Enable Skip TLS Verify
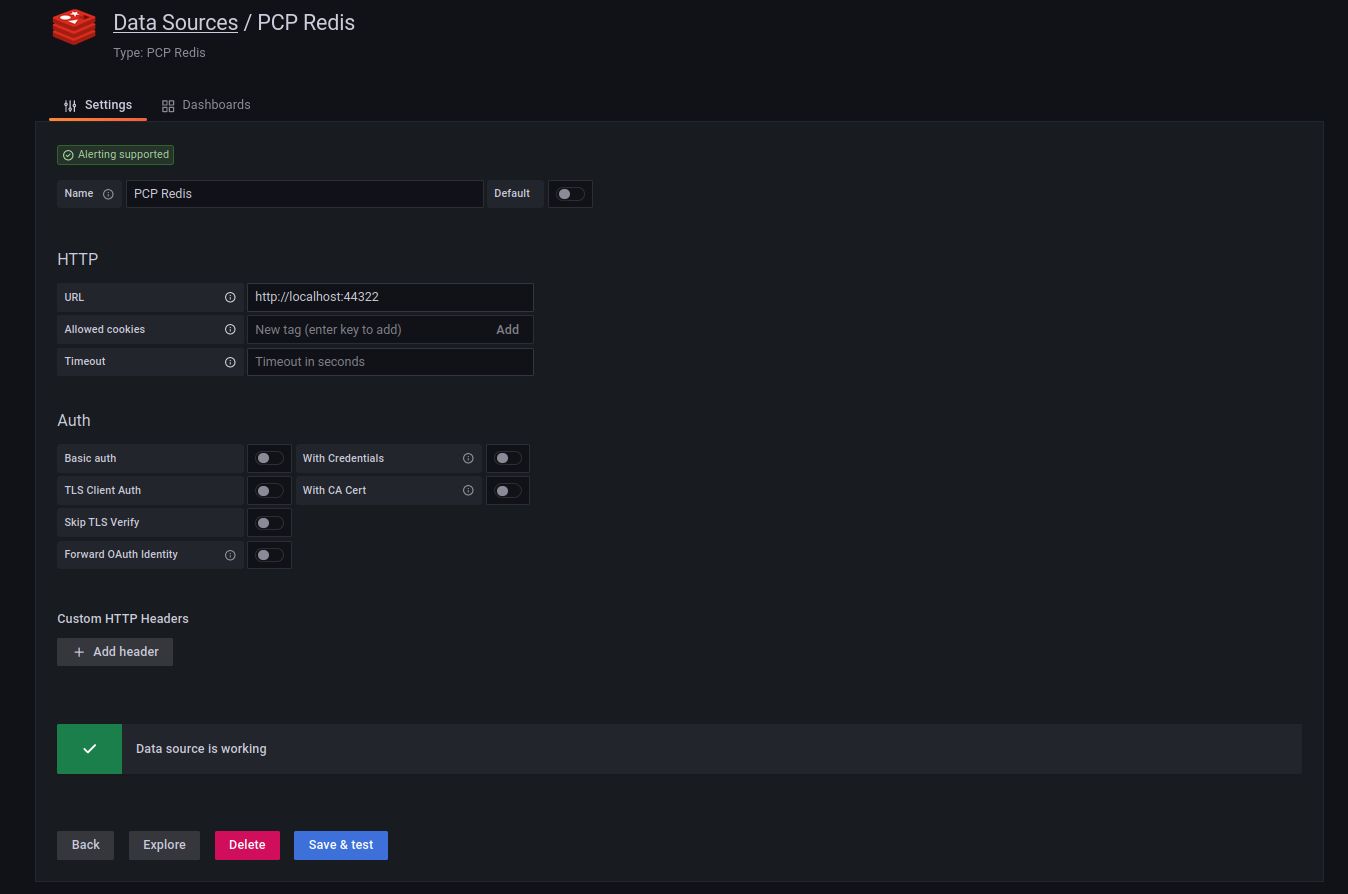This screenshot has height=894, width=1348. pyautogui.click(x=270, y=523)
